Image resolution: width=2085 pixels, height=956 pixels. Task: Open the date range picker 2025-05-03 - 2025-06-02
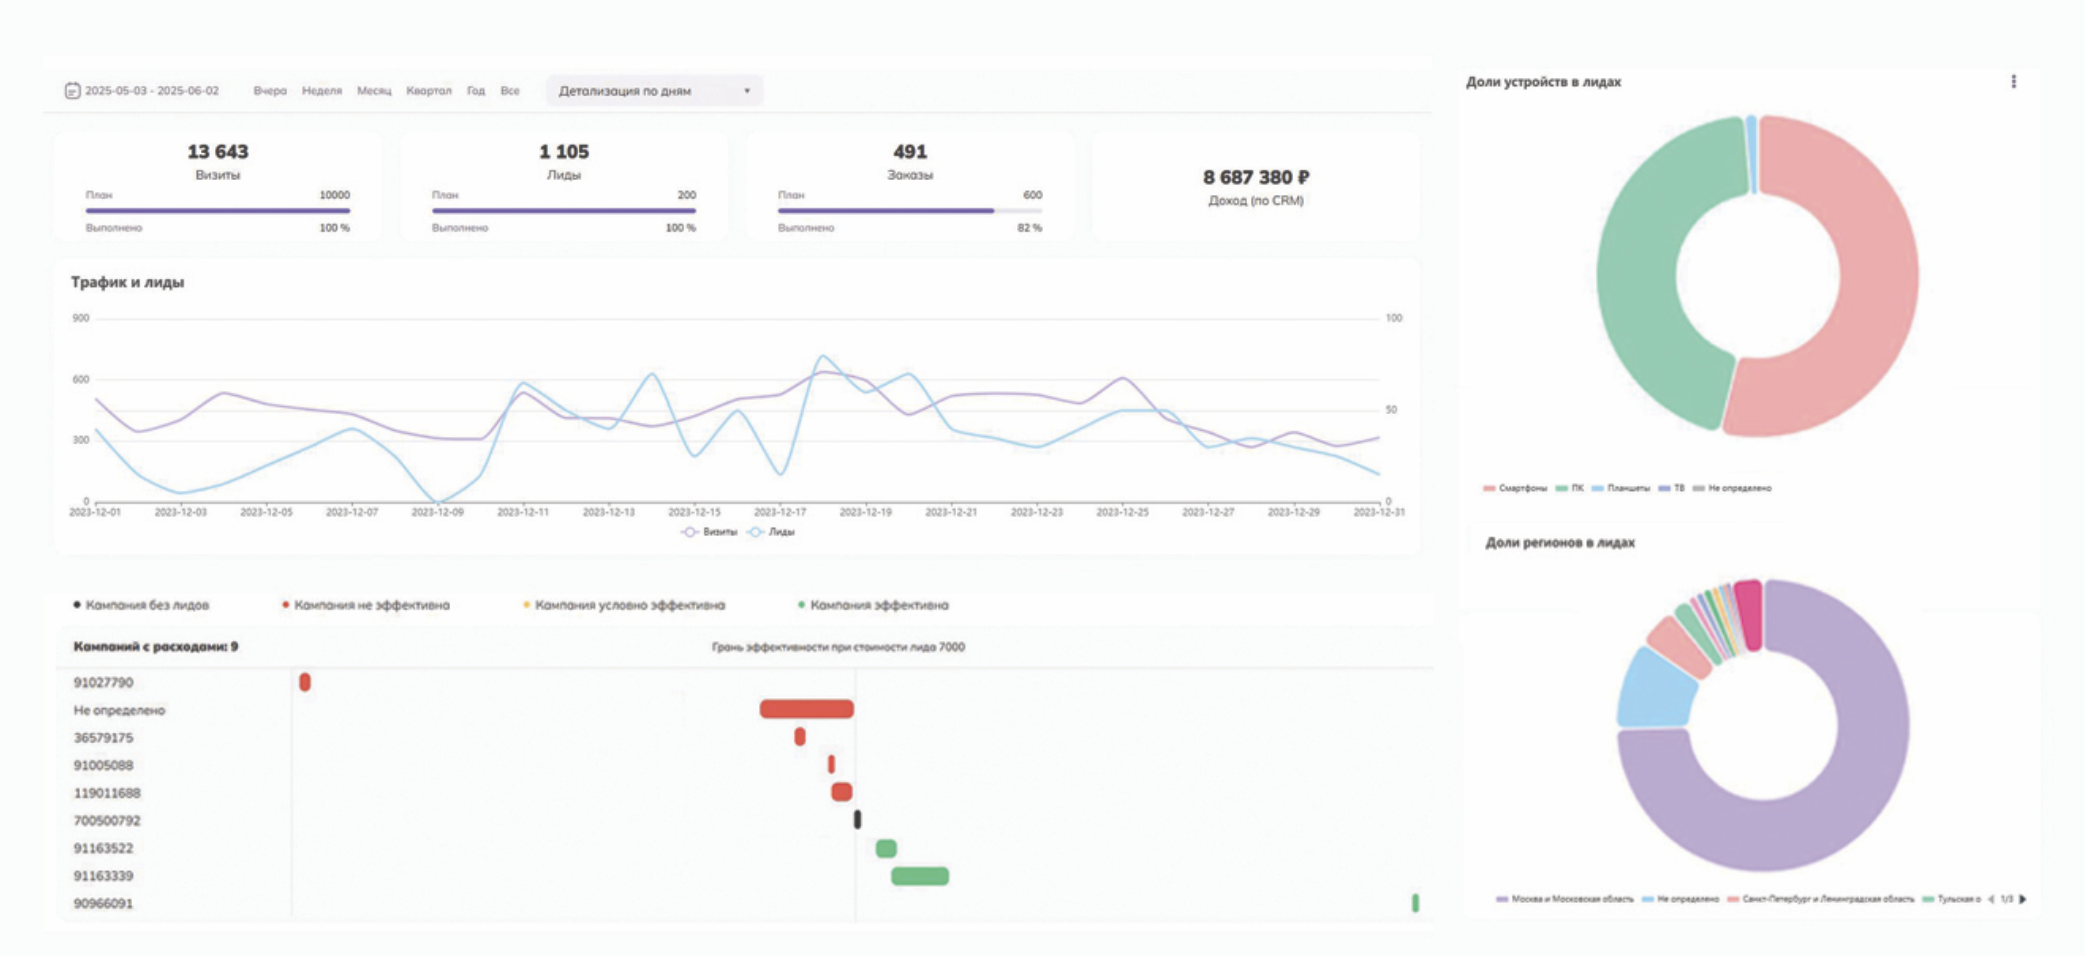pyautogui.click(x=151, y=91)
